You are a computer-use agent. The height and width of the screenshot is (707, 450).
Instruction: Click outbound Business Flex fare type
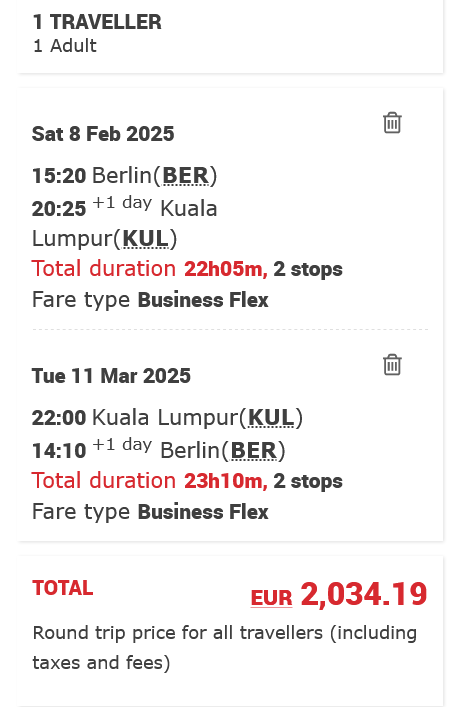(x=203, y=300)
